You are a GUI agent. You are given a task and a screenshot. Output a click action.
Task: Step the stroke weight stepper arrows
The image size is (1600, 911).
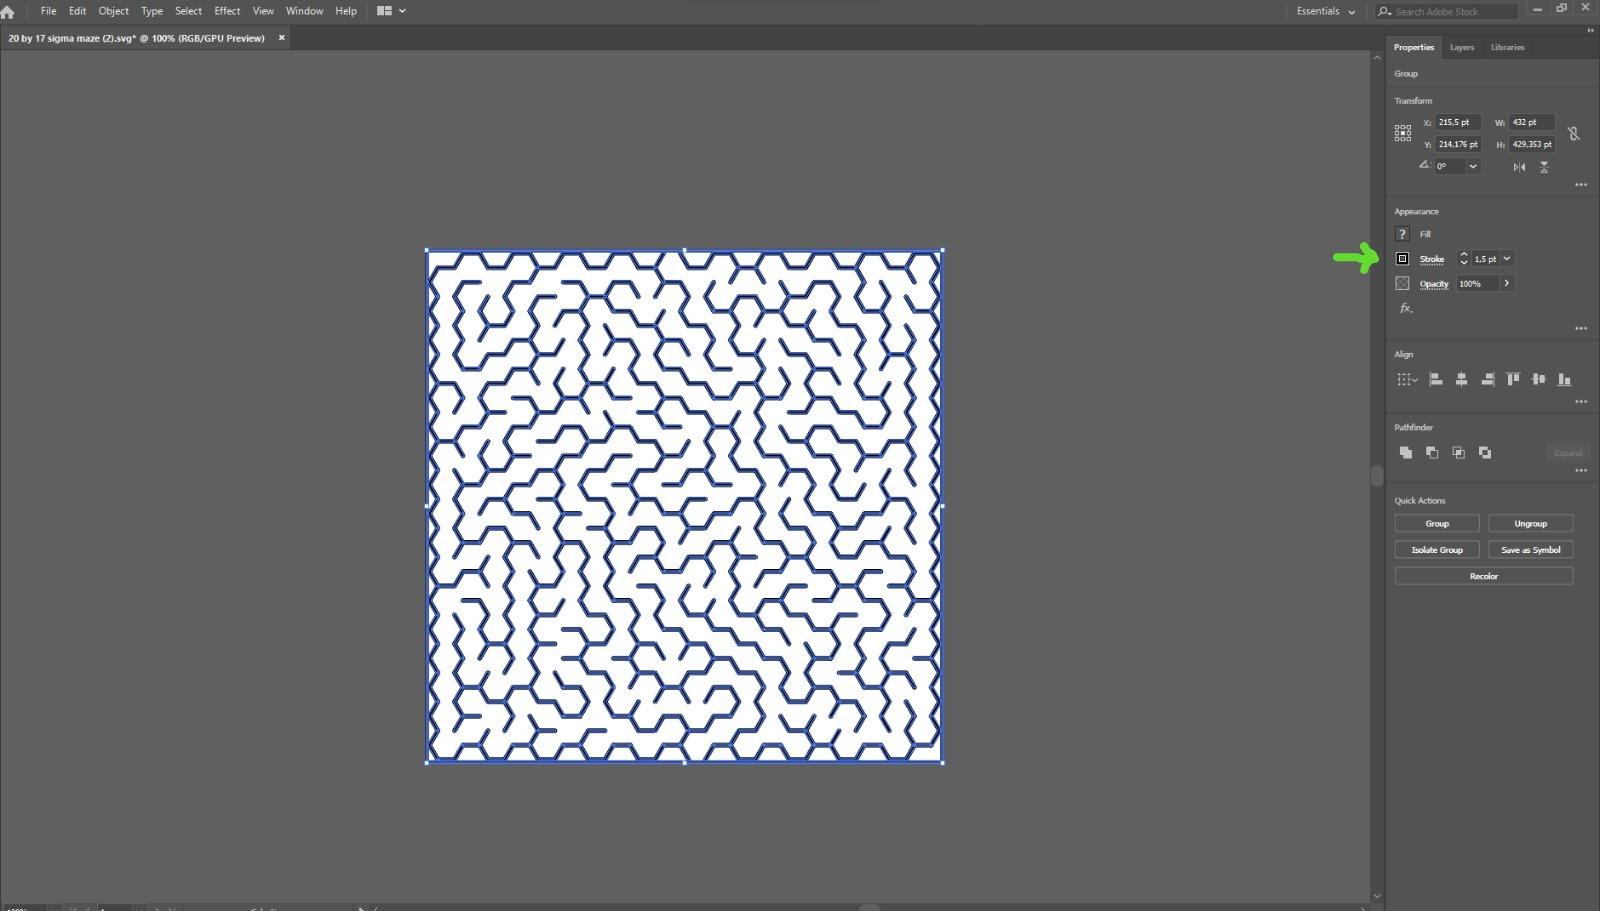coord(1463,259)
